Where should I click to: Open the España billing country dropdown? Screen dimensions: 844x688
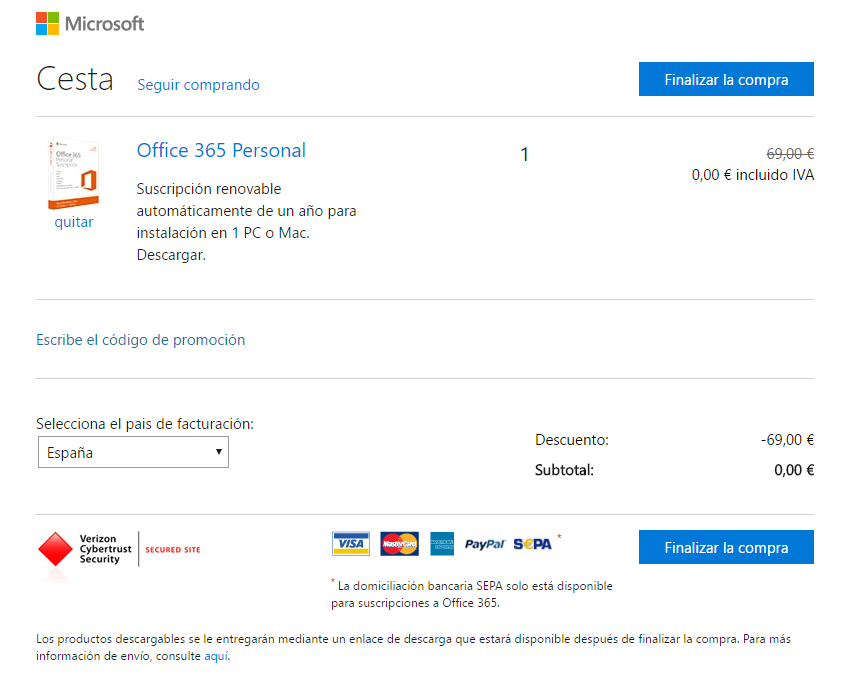(x=133, y=452)
